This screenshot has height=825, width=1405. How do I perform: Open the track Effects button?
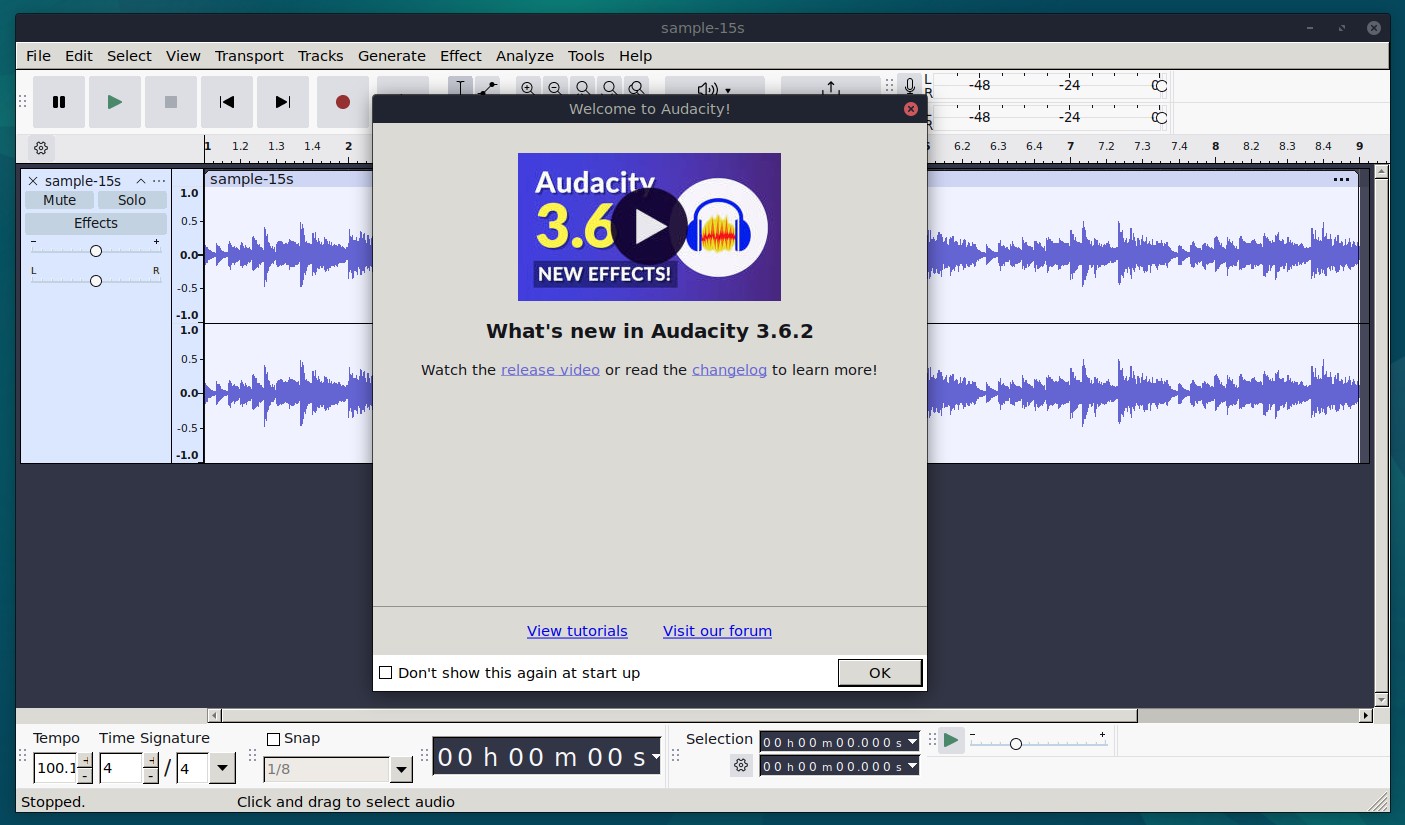tap(96, 223)
